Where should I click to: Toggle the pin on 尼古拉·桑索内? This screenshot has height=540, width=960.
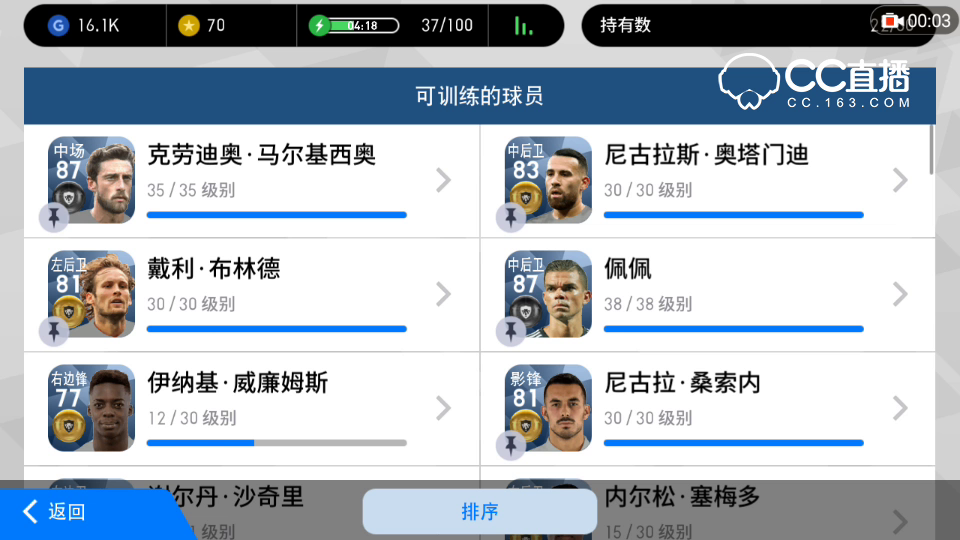coord(511,445)
